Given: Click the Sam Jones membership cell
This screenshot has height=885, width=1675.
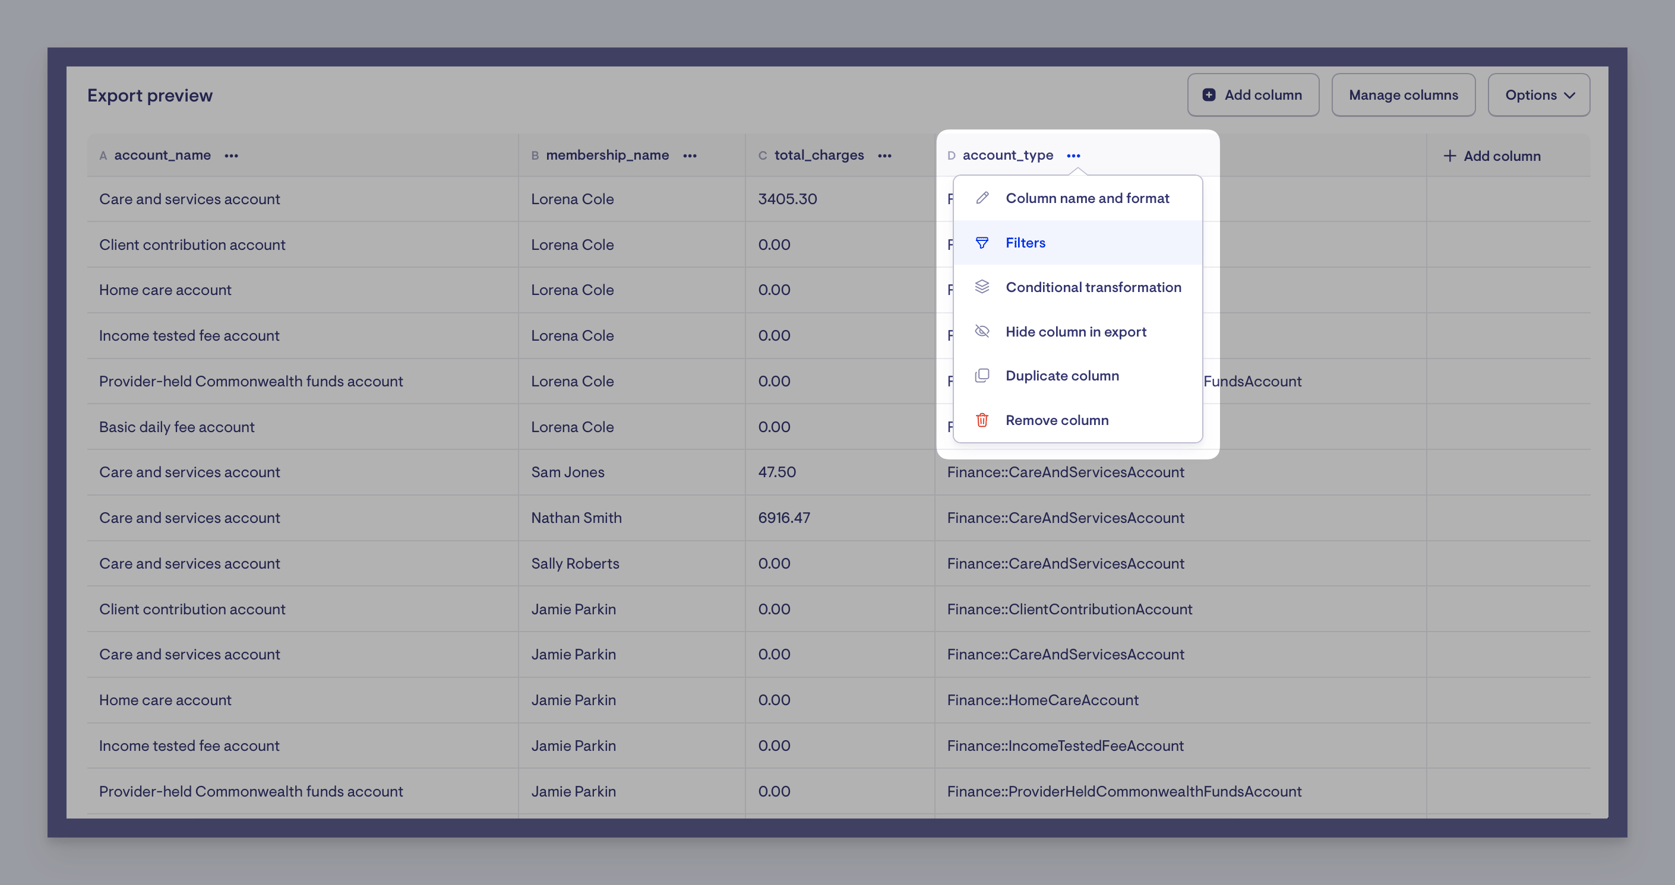Looking at the screenshot, I should 632,472.
